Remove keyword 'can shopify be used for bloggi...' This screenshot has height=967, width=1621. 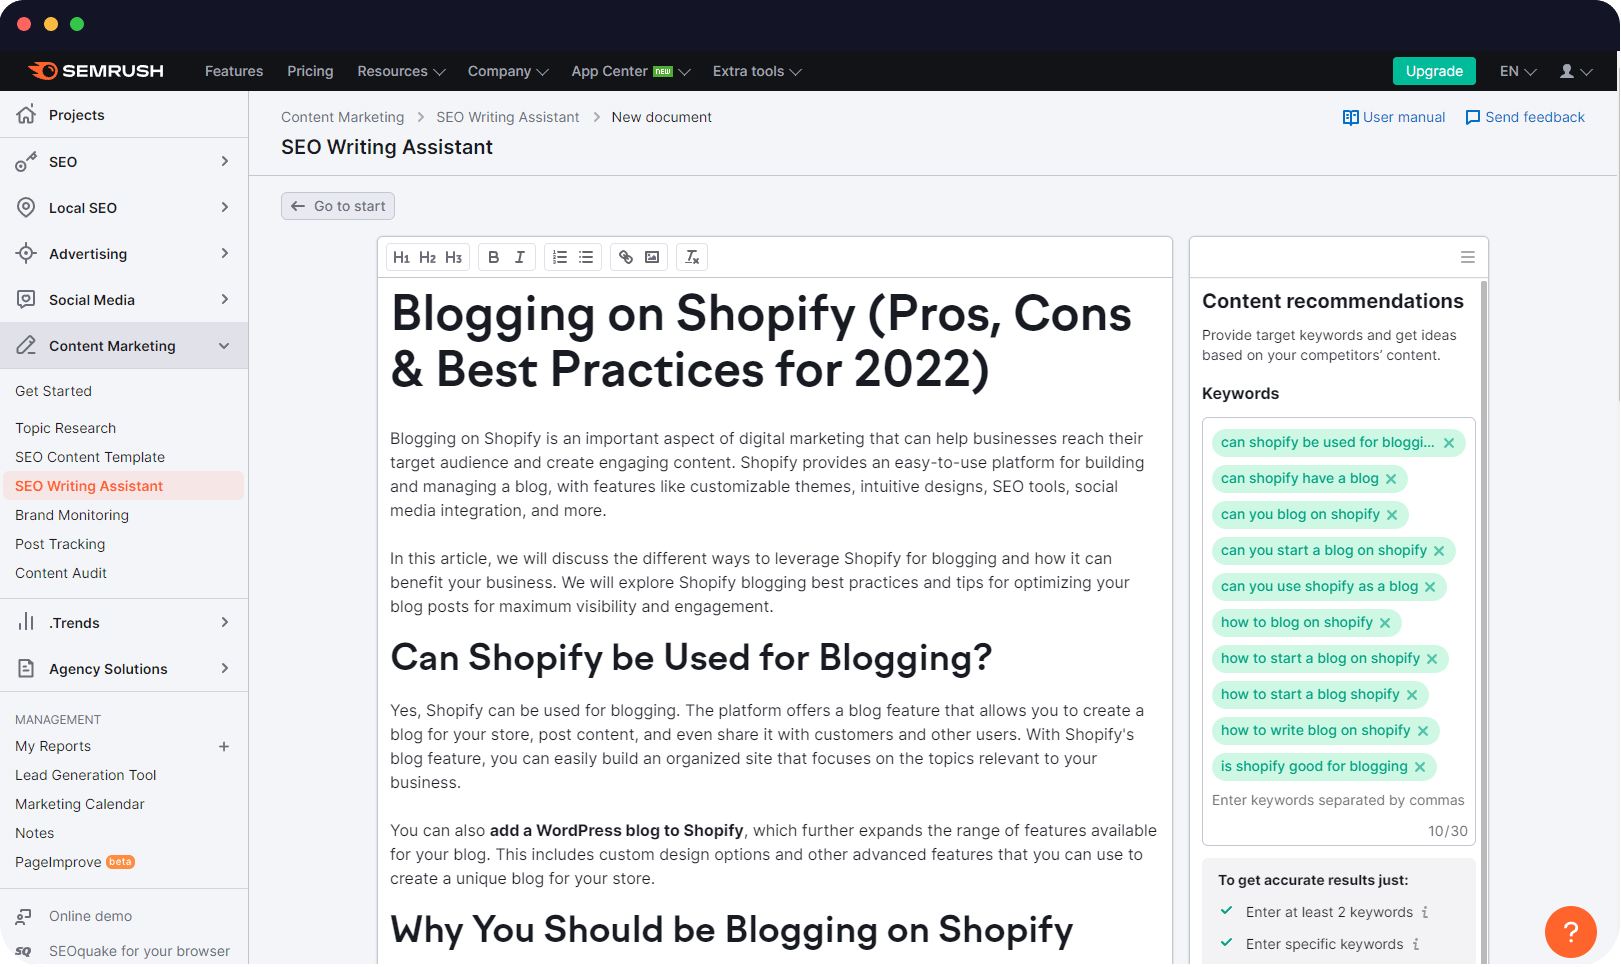point(1449,443)
